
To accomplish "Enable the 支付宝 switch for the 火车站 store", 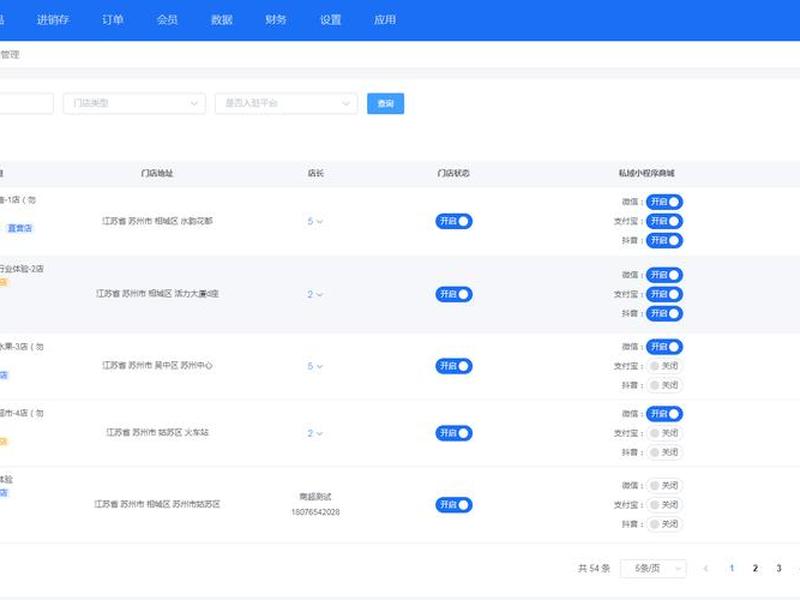I will tap(664, 433).
